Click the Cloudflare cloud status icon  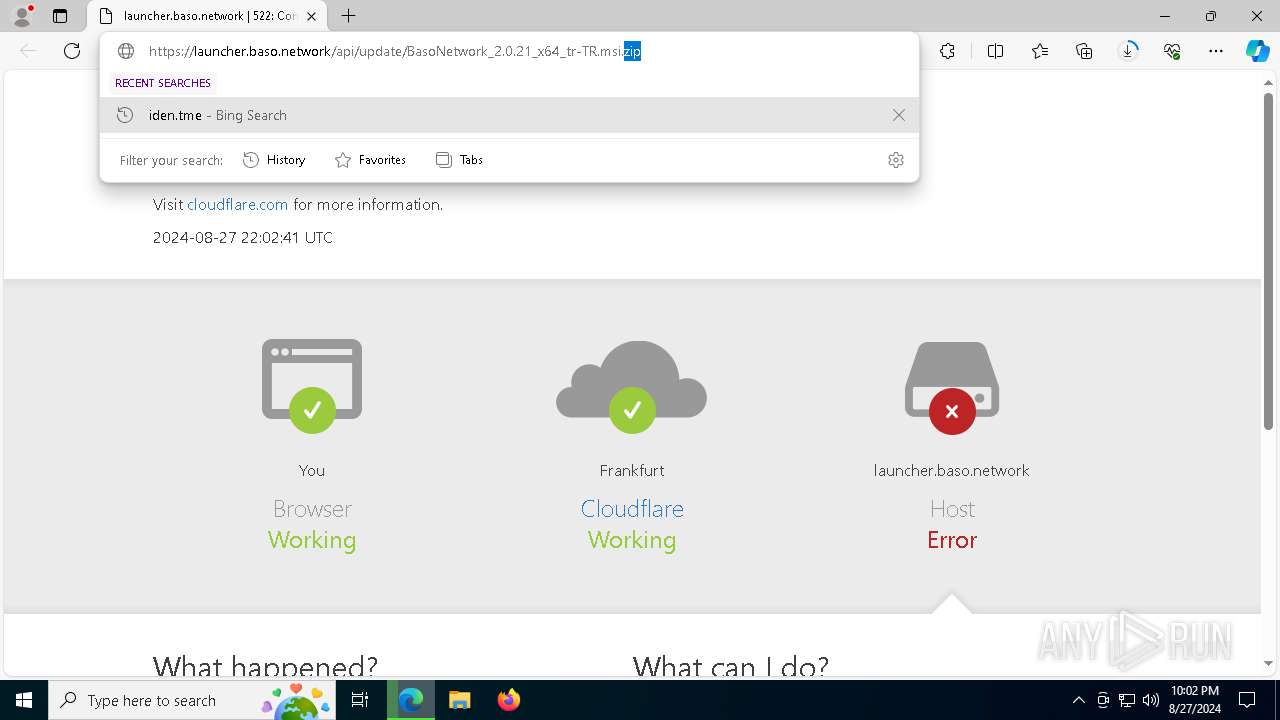(632, 387)
